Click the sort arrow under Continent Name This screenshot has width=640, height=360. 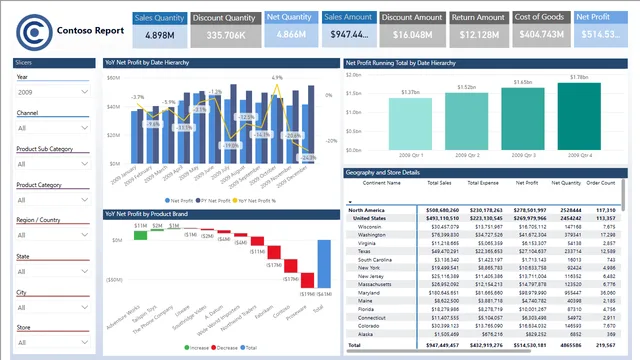(x=350, y=202)
